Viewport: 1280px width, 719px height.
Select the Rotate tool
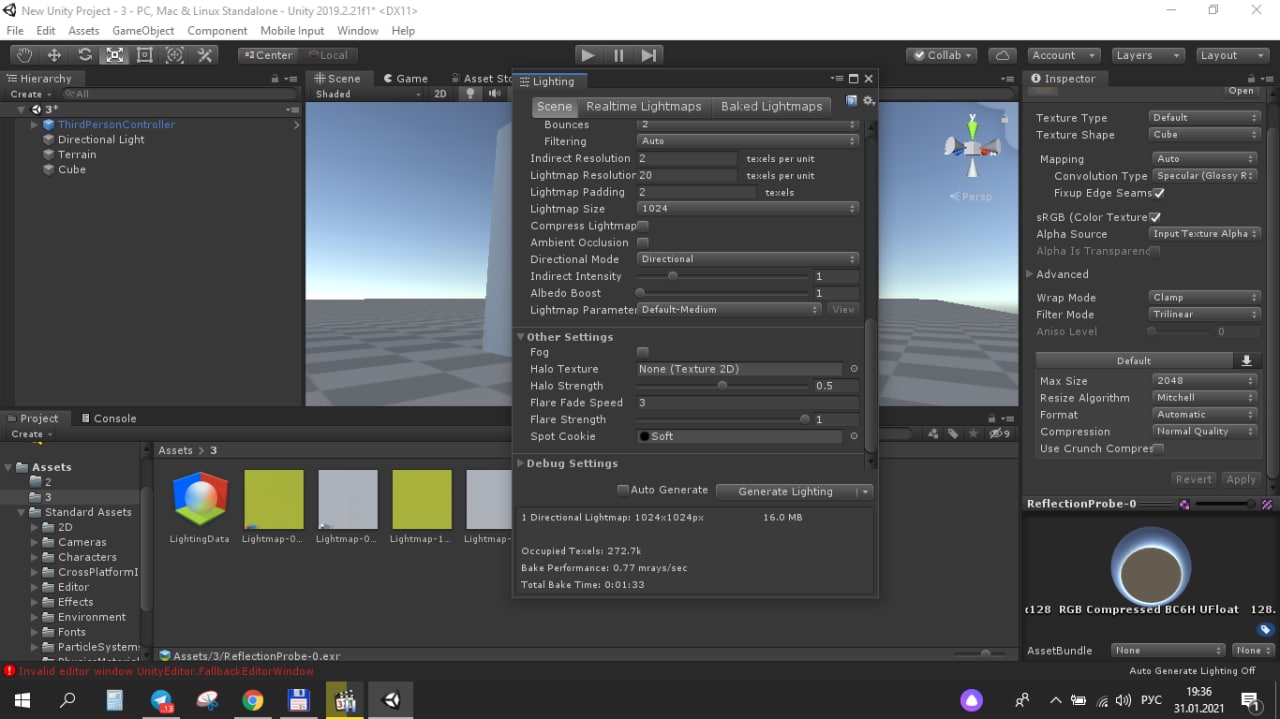85,55
